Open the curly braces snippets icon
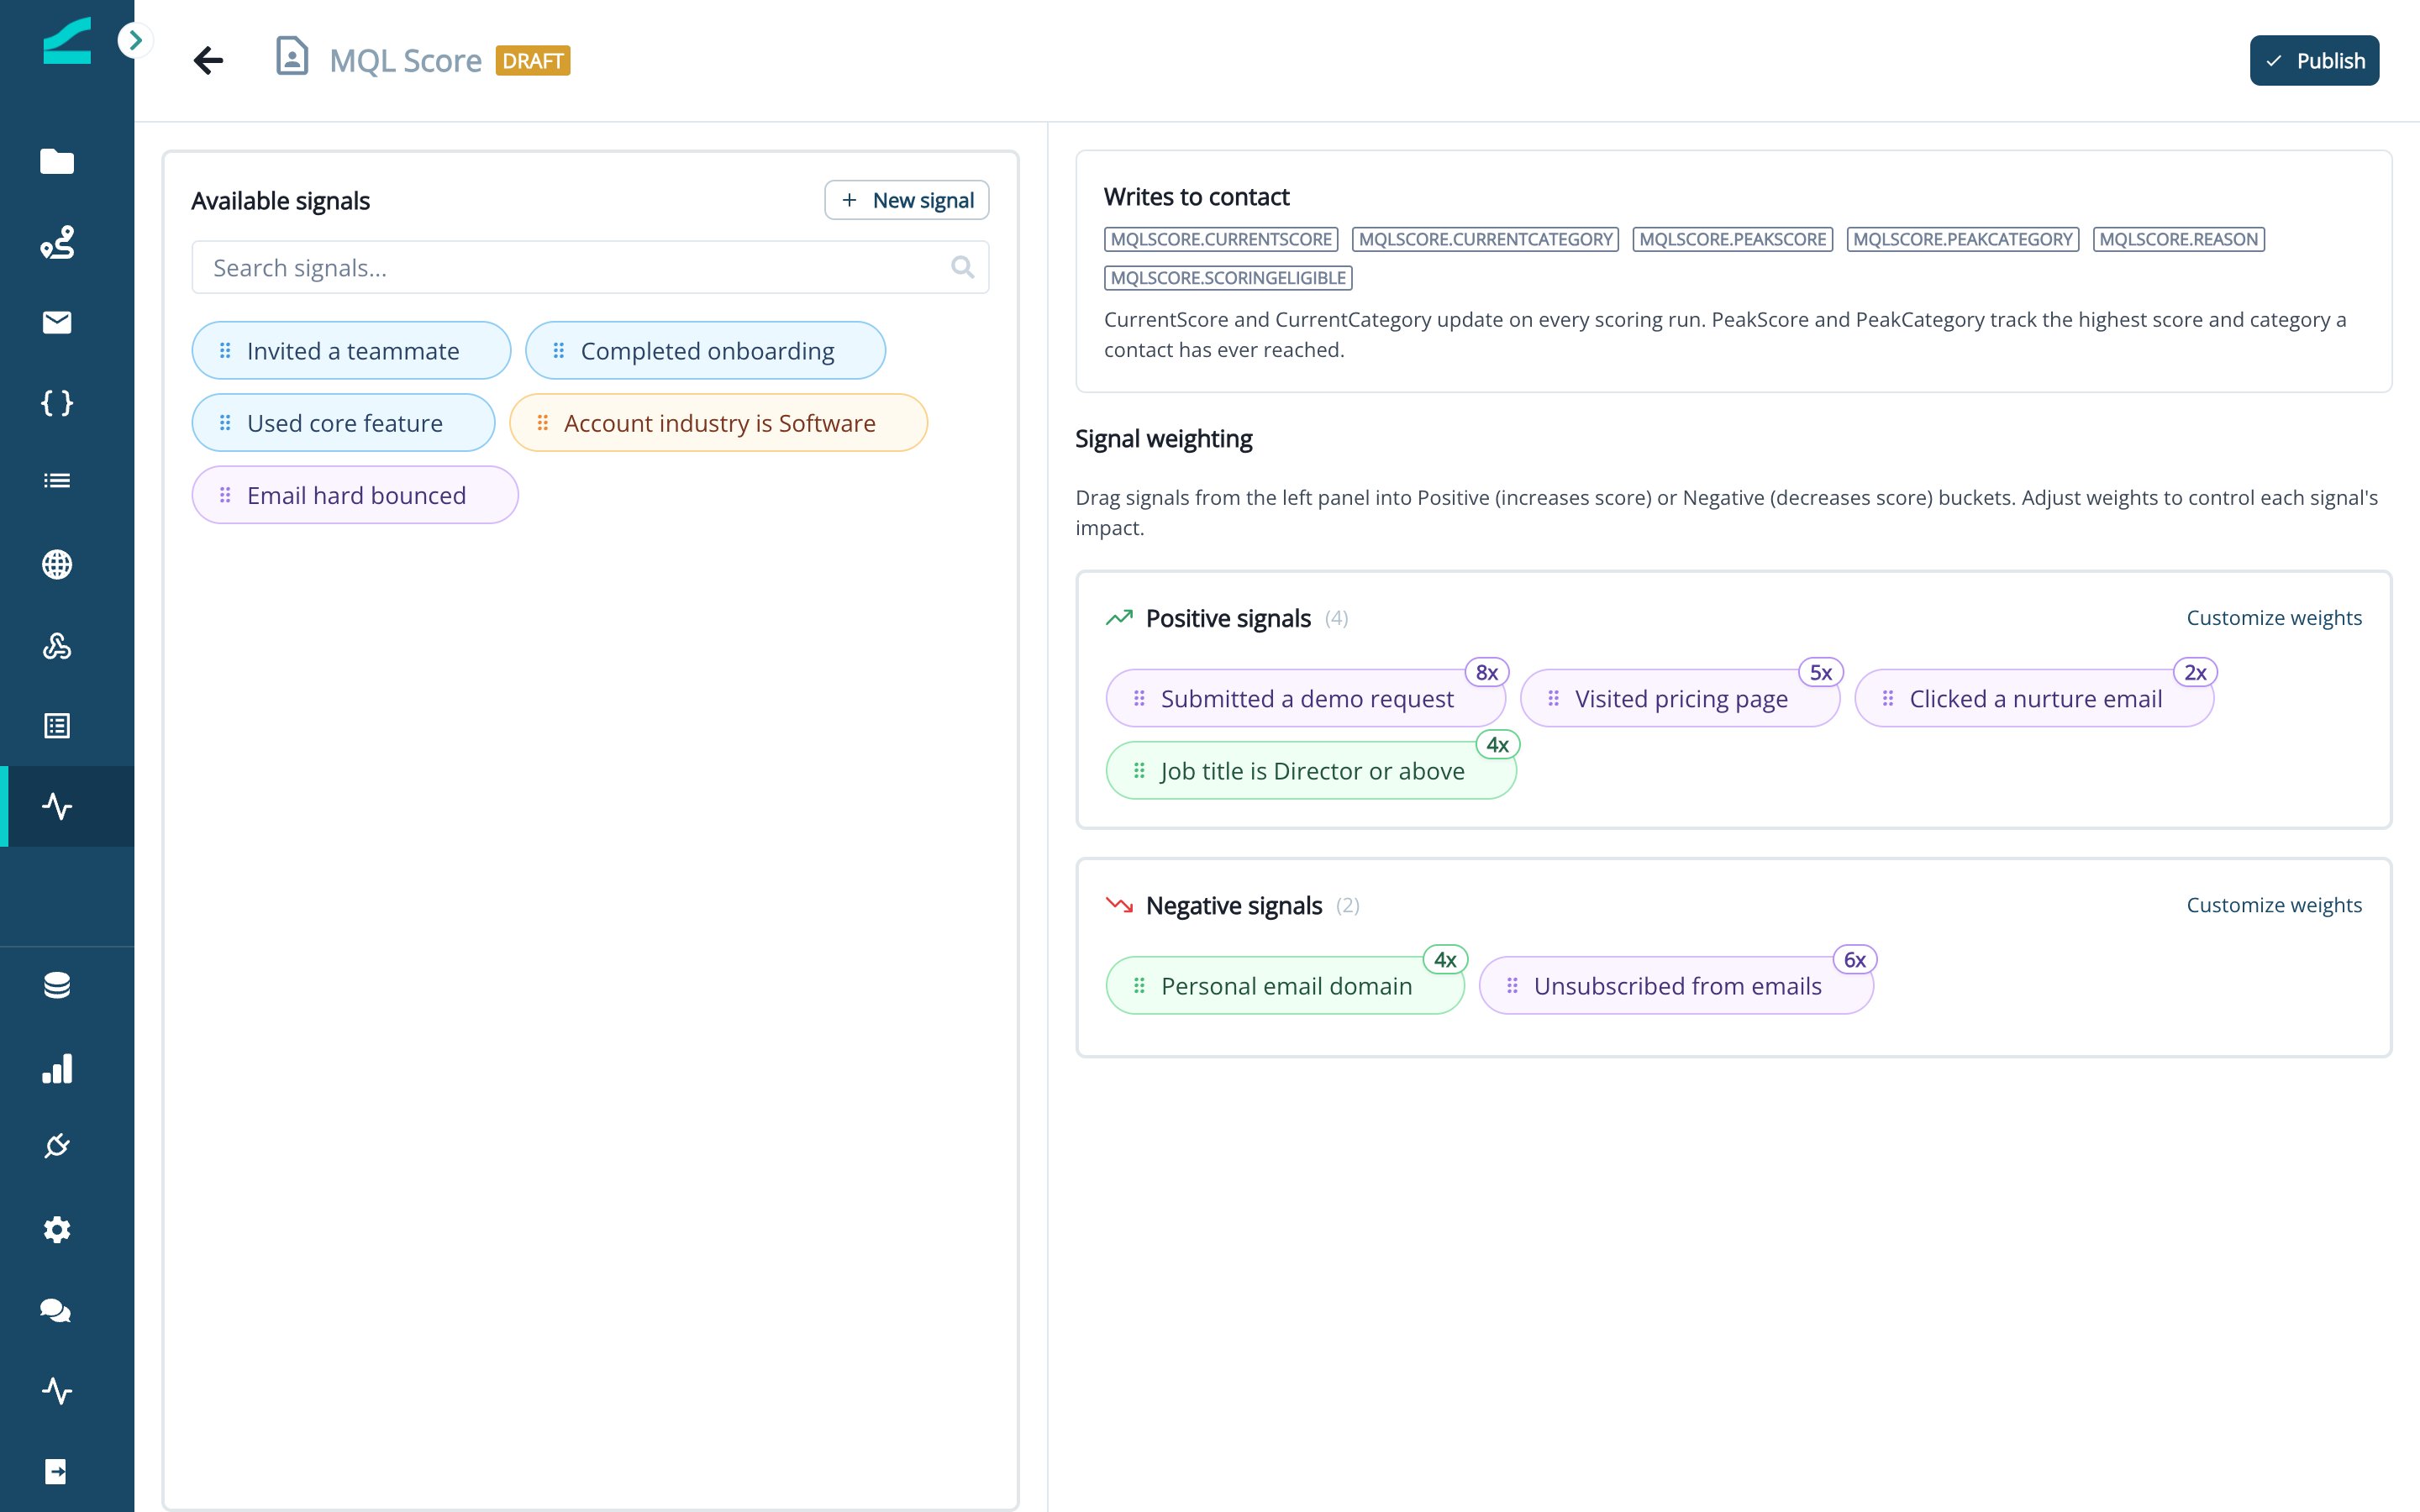The image size is (2420, 1512). [x=57, y=402]
